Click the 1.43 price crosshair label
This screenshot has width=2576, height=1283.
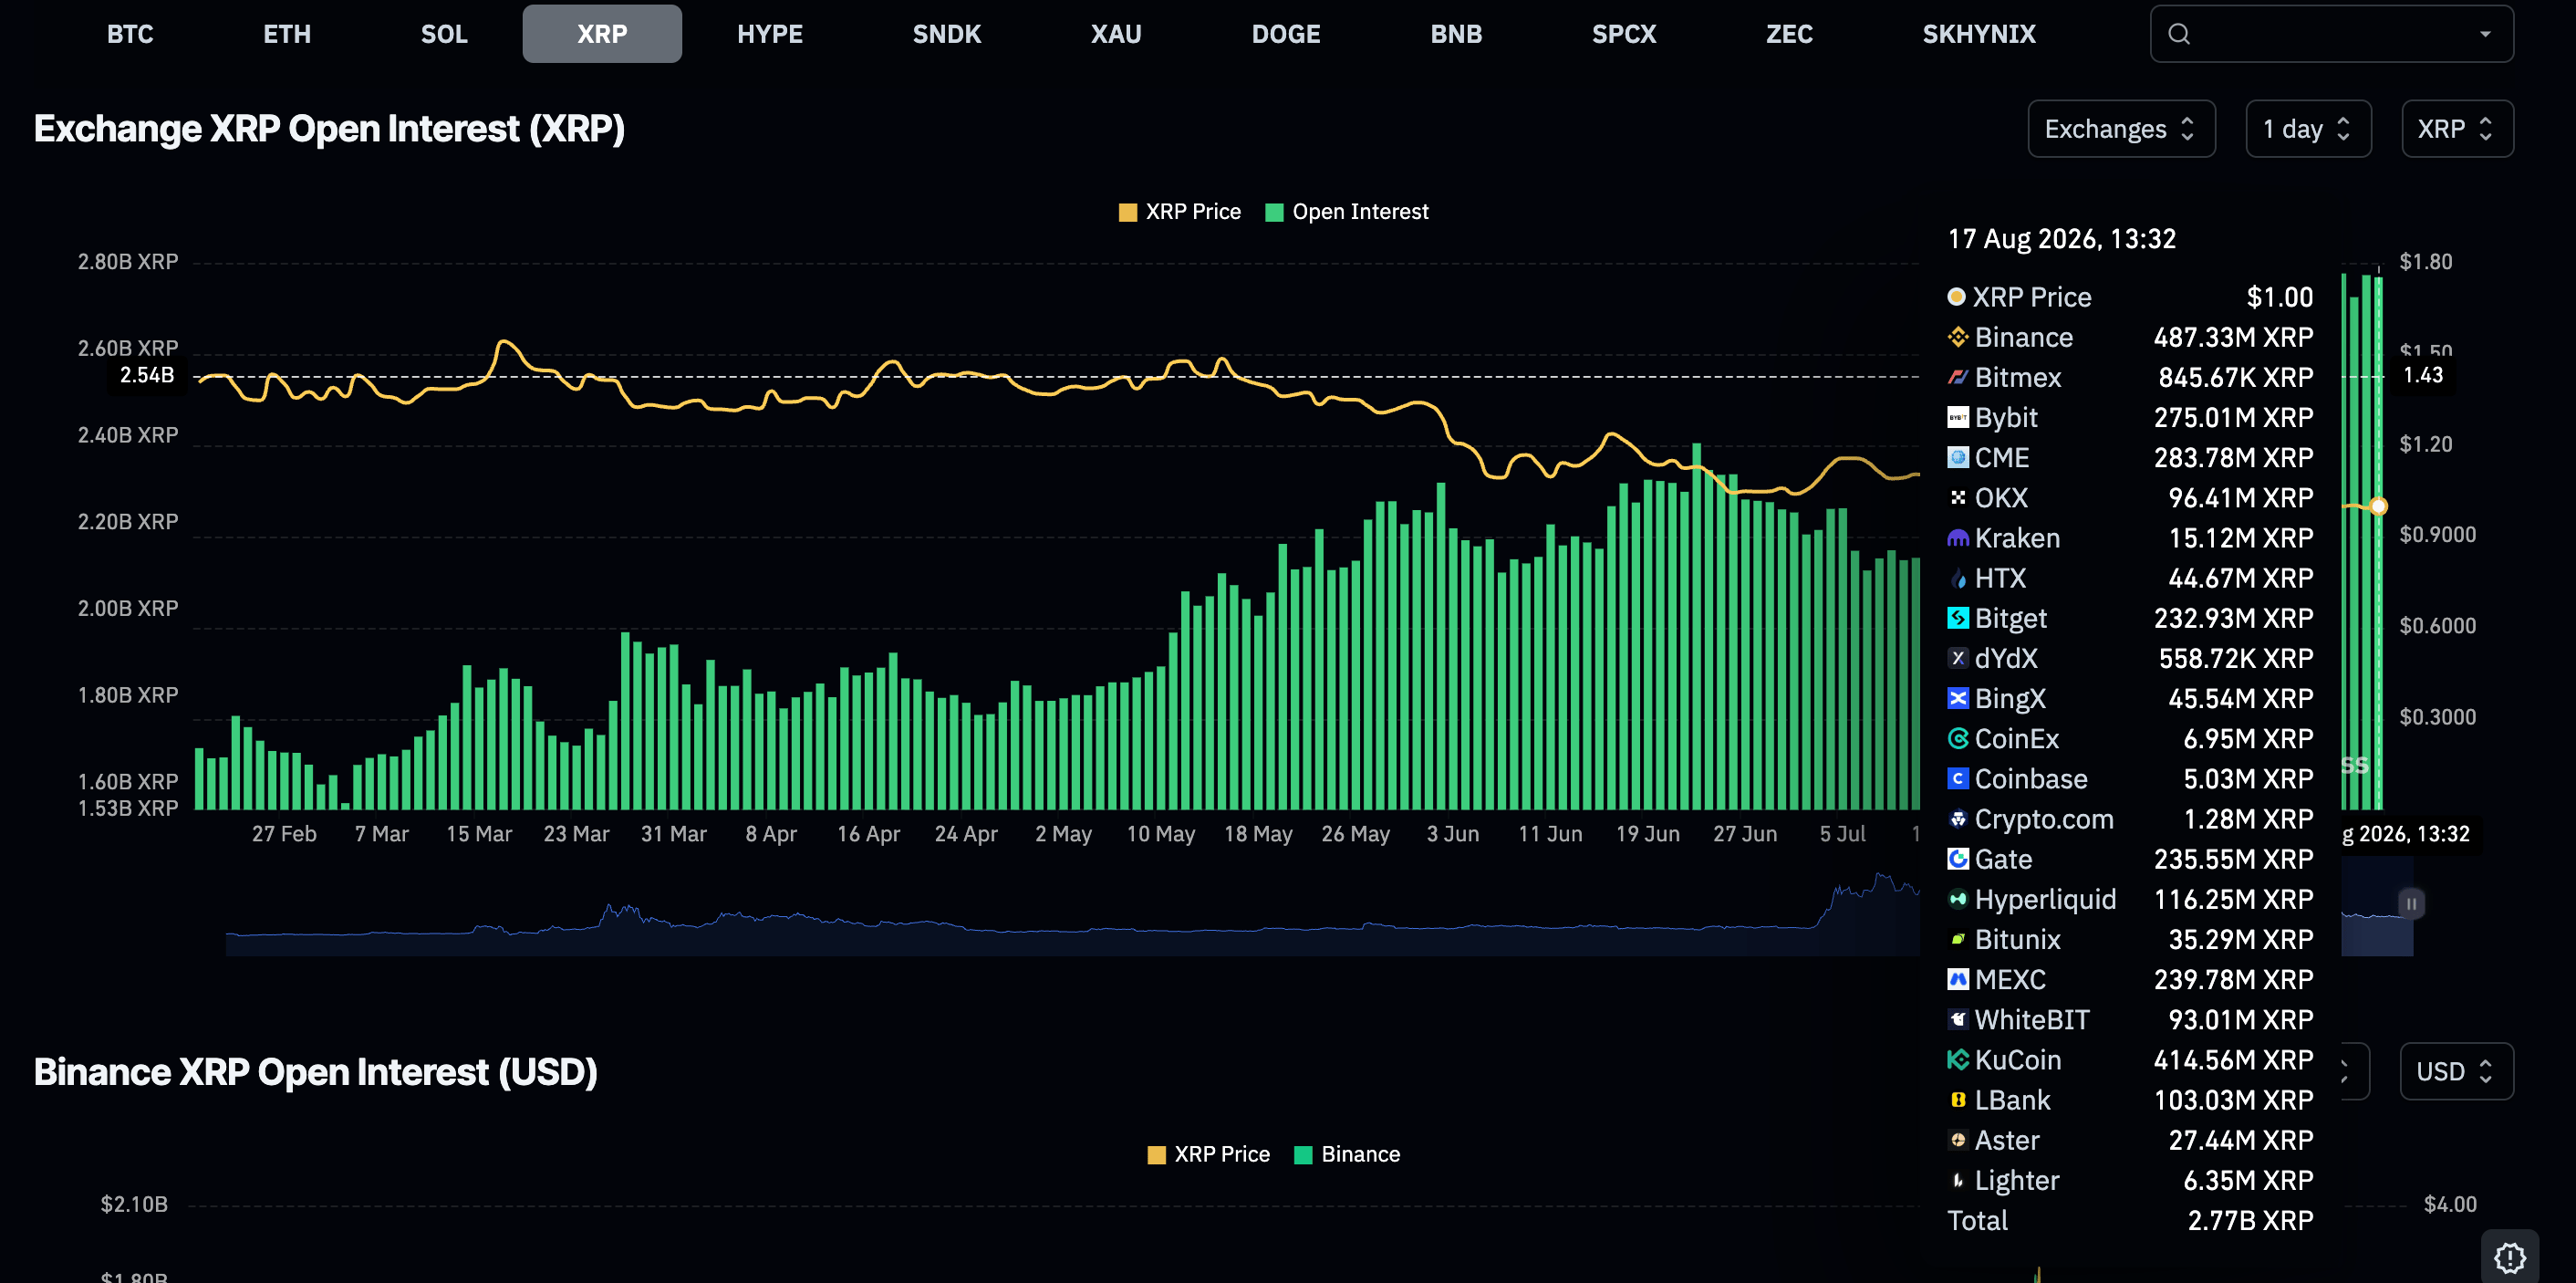pyautogui.click(x=2423, y=375)
